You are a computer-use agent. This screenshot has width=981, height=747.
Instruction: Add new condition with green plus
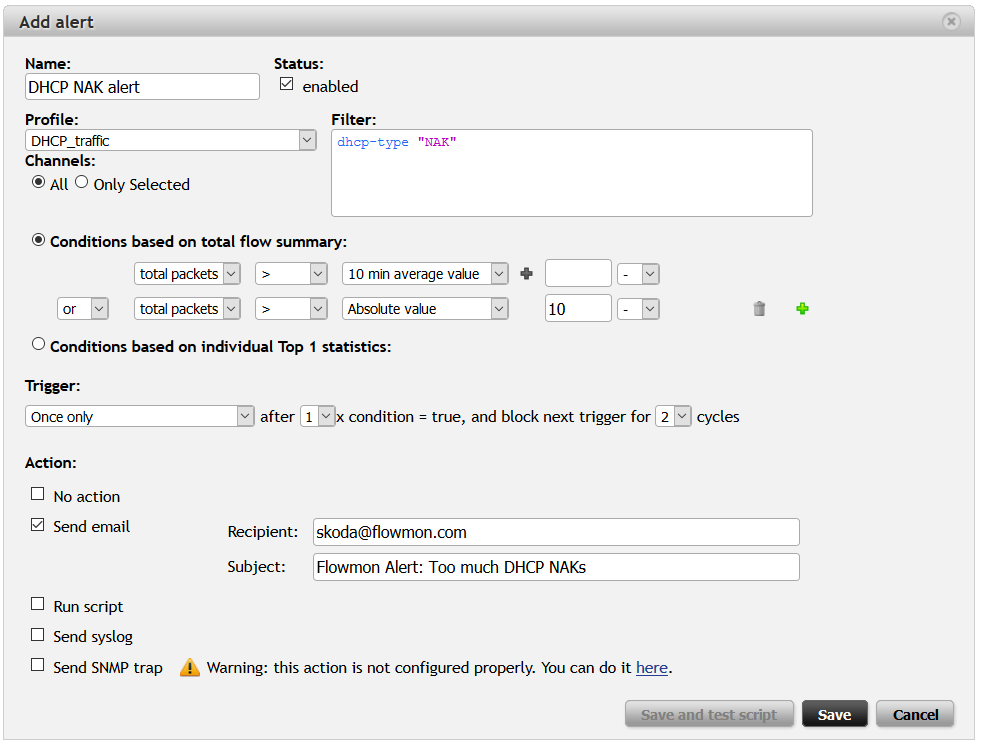[x=802, y=308]
